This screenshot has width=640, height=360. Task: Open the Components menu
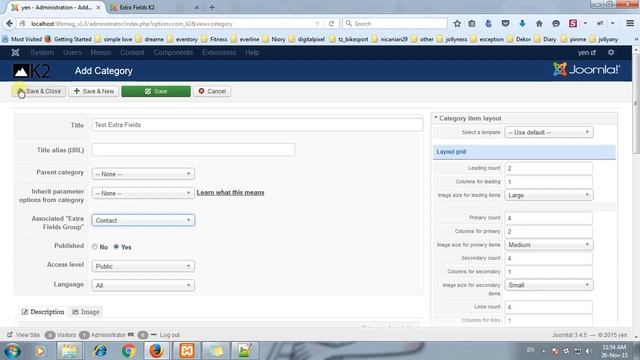[x=173, y=52]
